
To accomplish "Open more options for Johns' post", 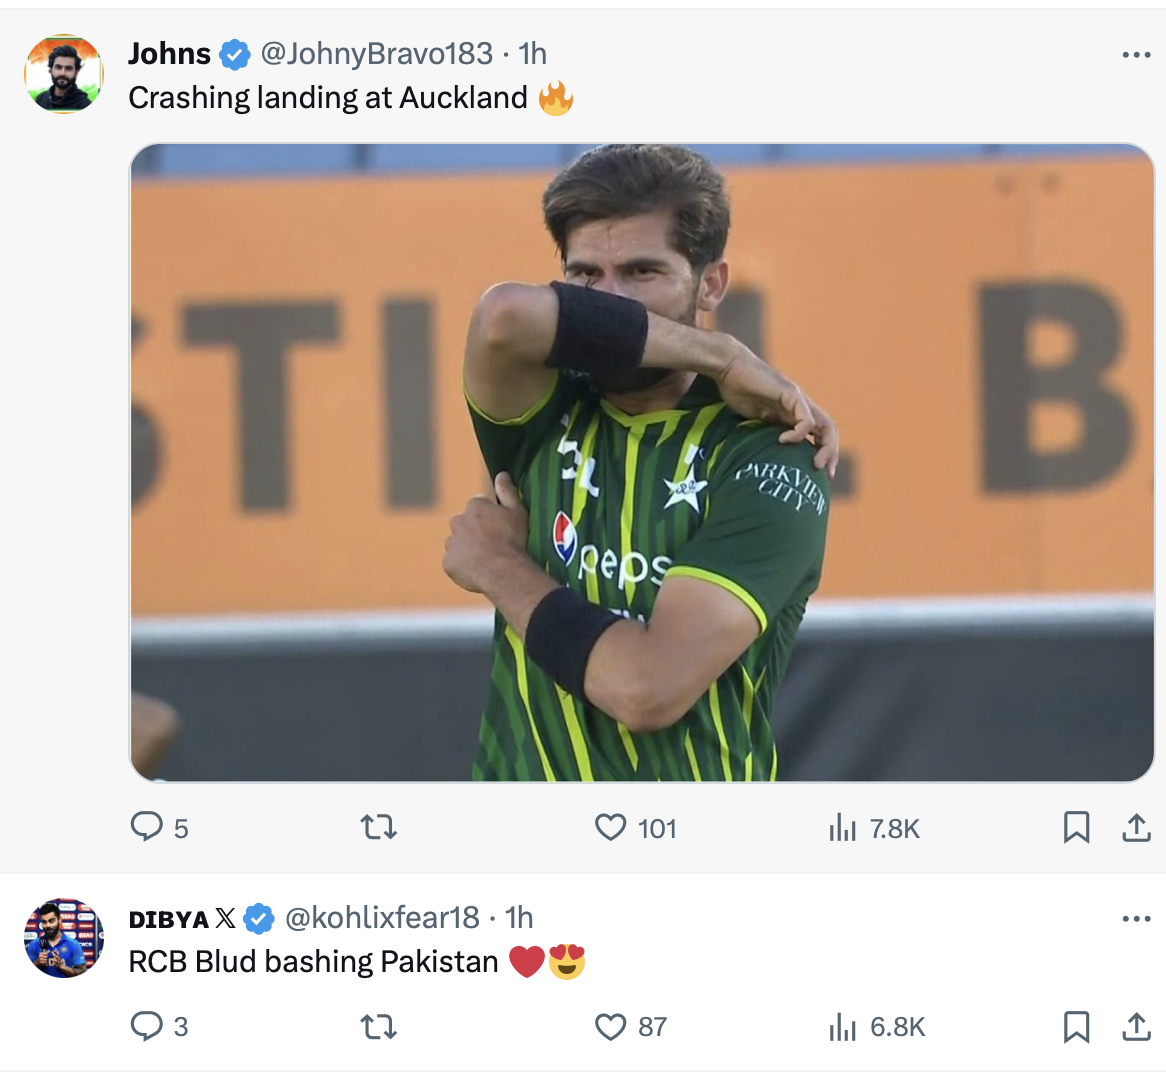I will (1136, 55).
